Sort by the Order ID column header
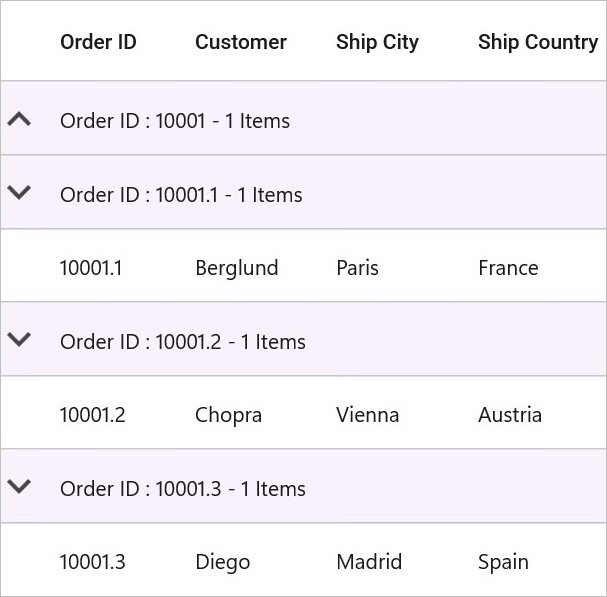 (98, 42)
